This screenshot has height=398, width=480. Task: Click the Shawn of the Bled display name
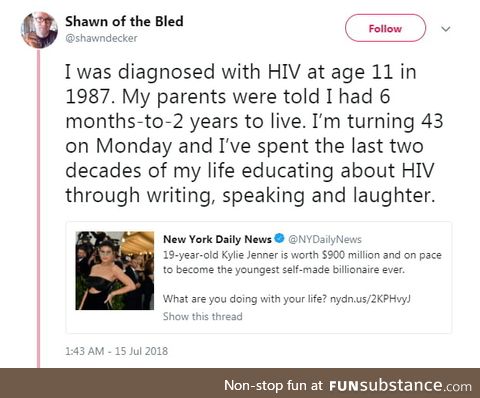[x=124, y=21]
